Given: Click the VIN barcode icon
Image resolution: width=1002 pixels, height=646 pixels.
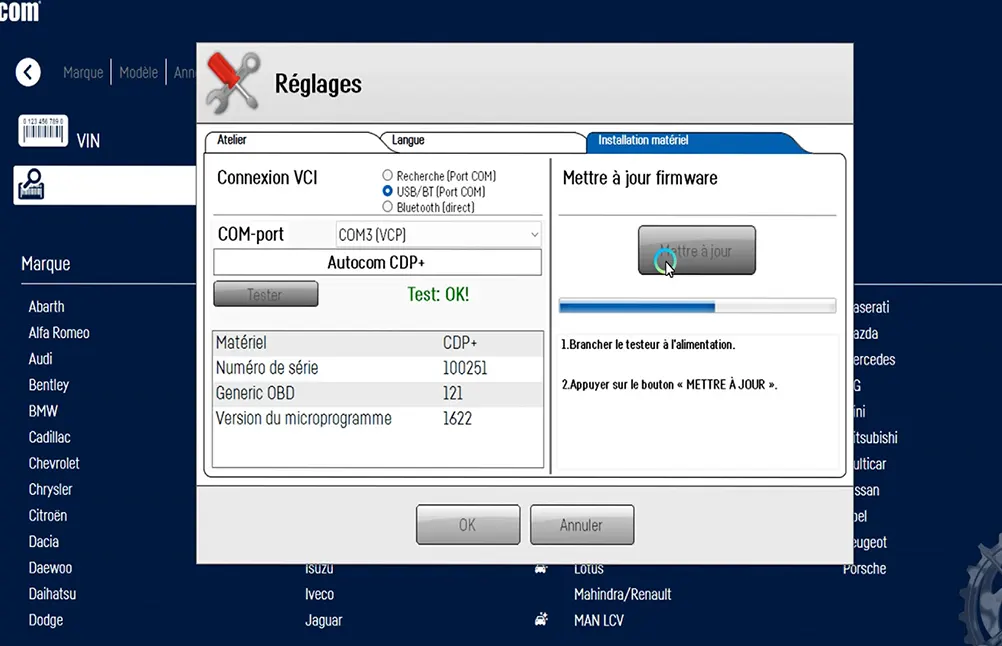Looking at the screenshot, I should [42, 130].
